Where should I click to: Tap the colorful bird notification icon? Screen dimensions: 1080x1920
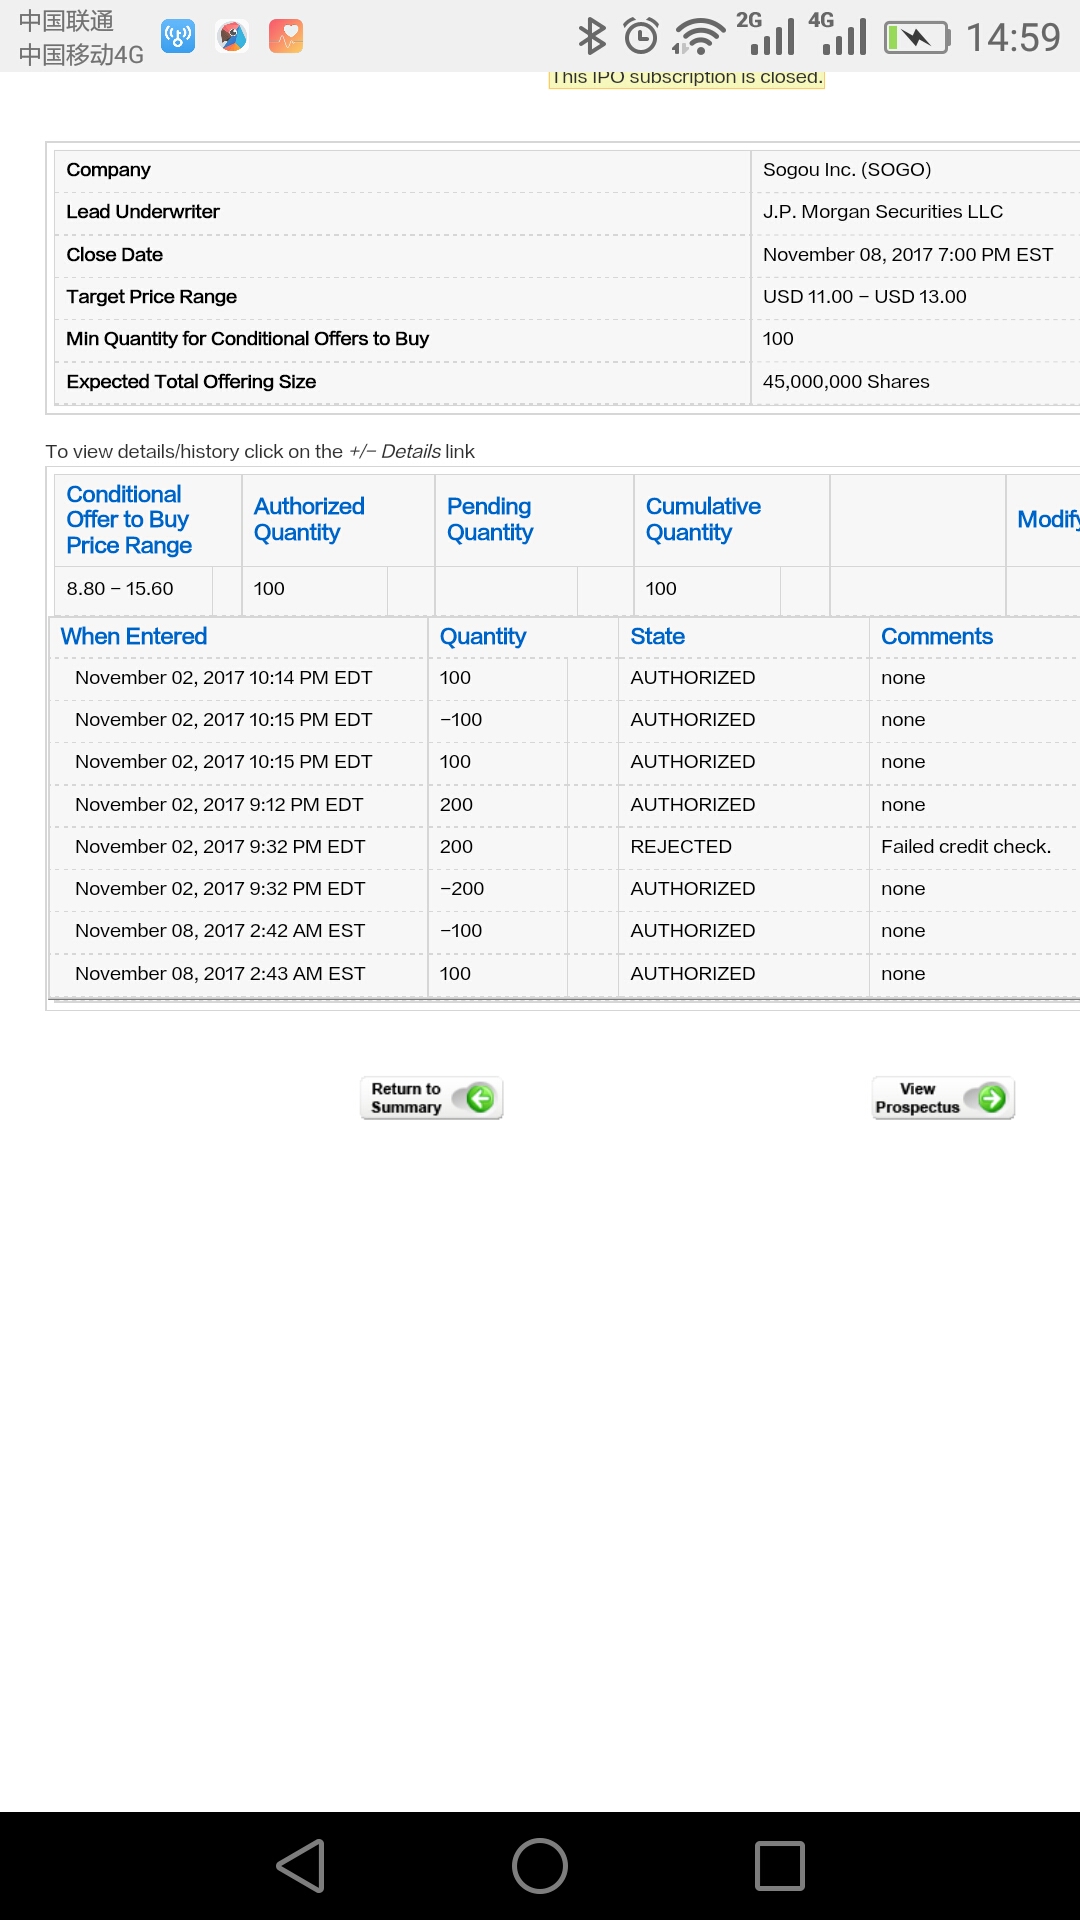(232, 37)
